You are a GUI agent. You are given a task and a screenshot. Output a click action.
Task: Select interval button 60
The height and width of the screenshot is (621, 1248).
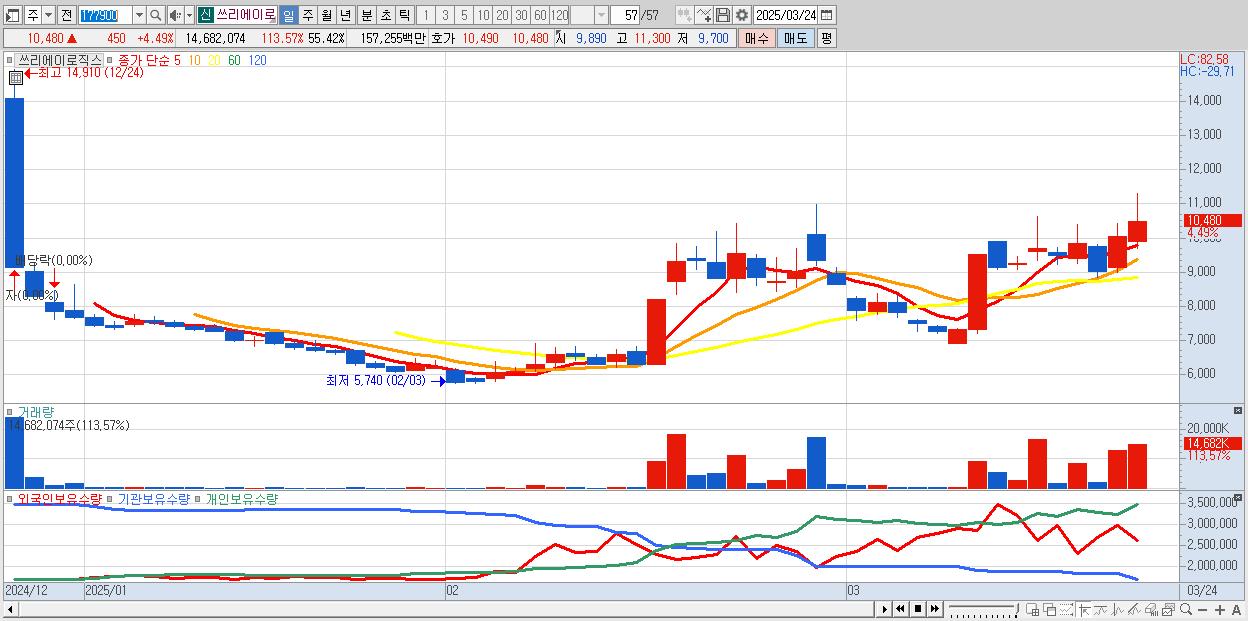click(x=540, y=15)
